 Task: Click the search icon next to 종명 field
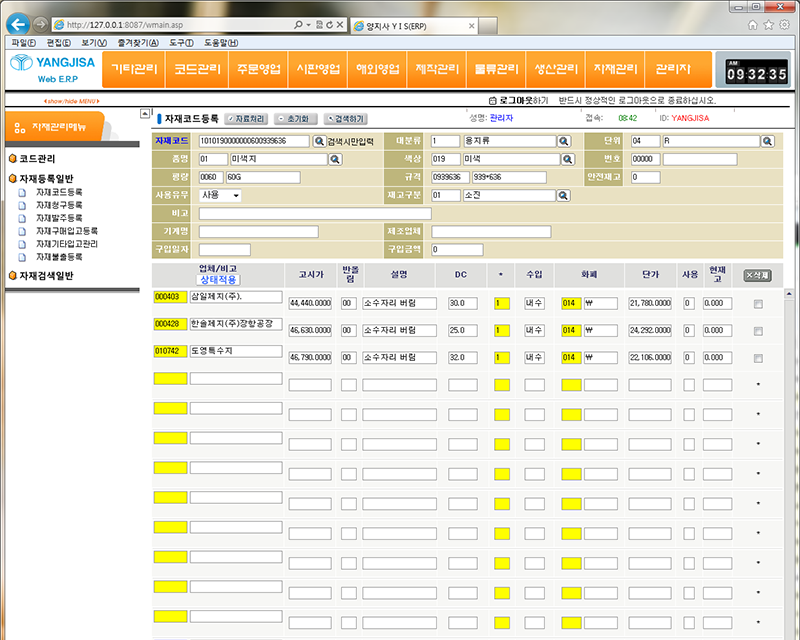[335, 159]
